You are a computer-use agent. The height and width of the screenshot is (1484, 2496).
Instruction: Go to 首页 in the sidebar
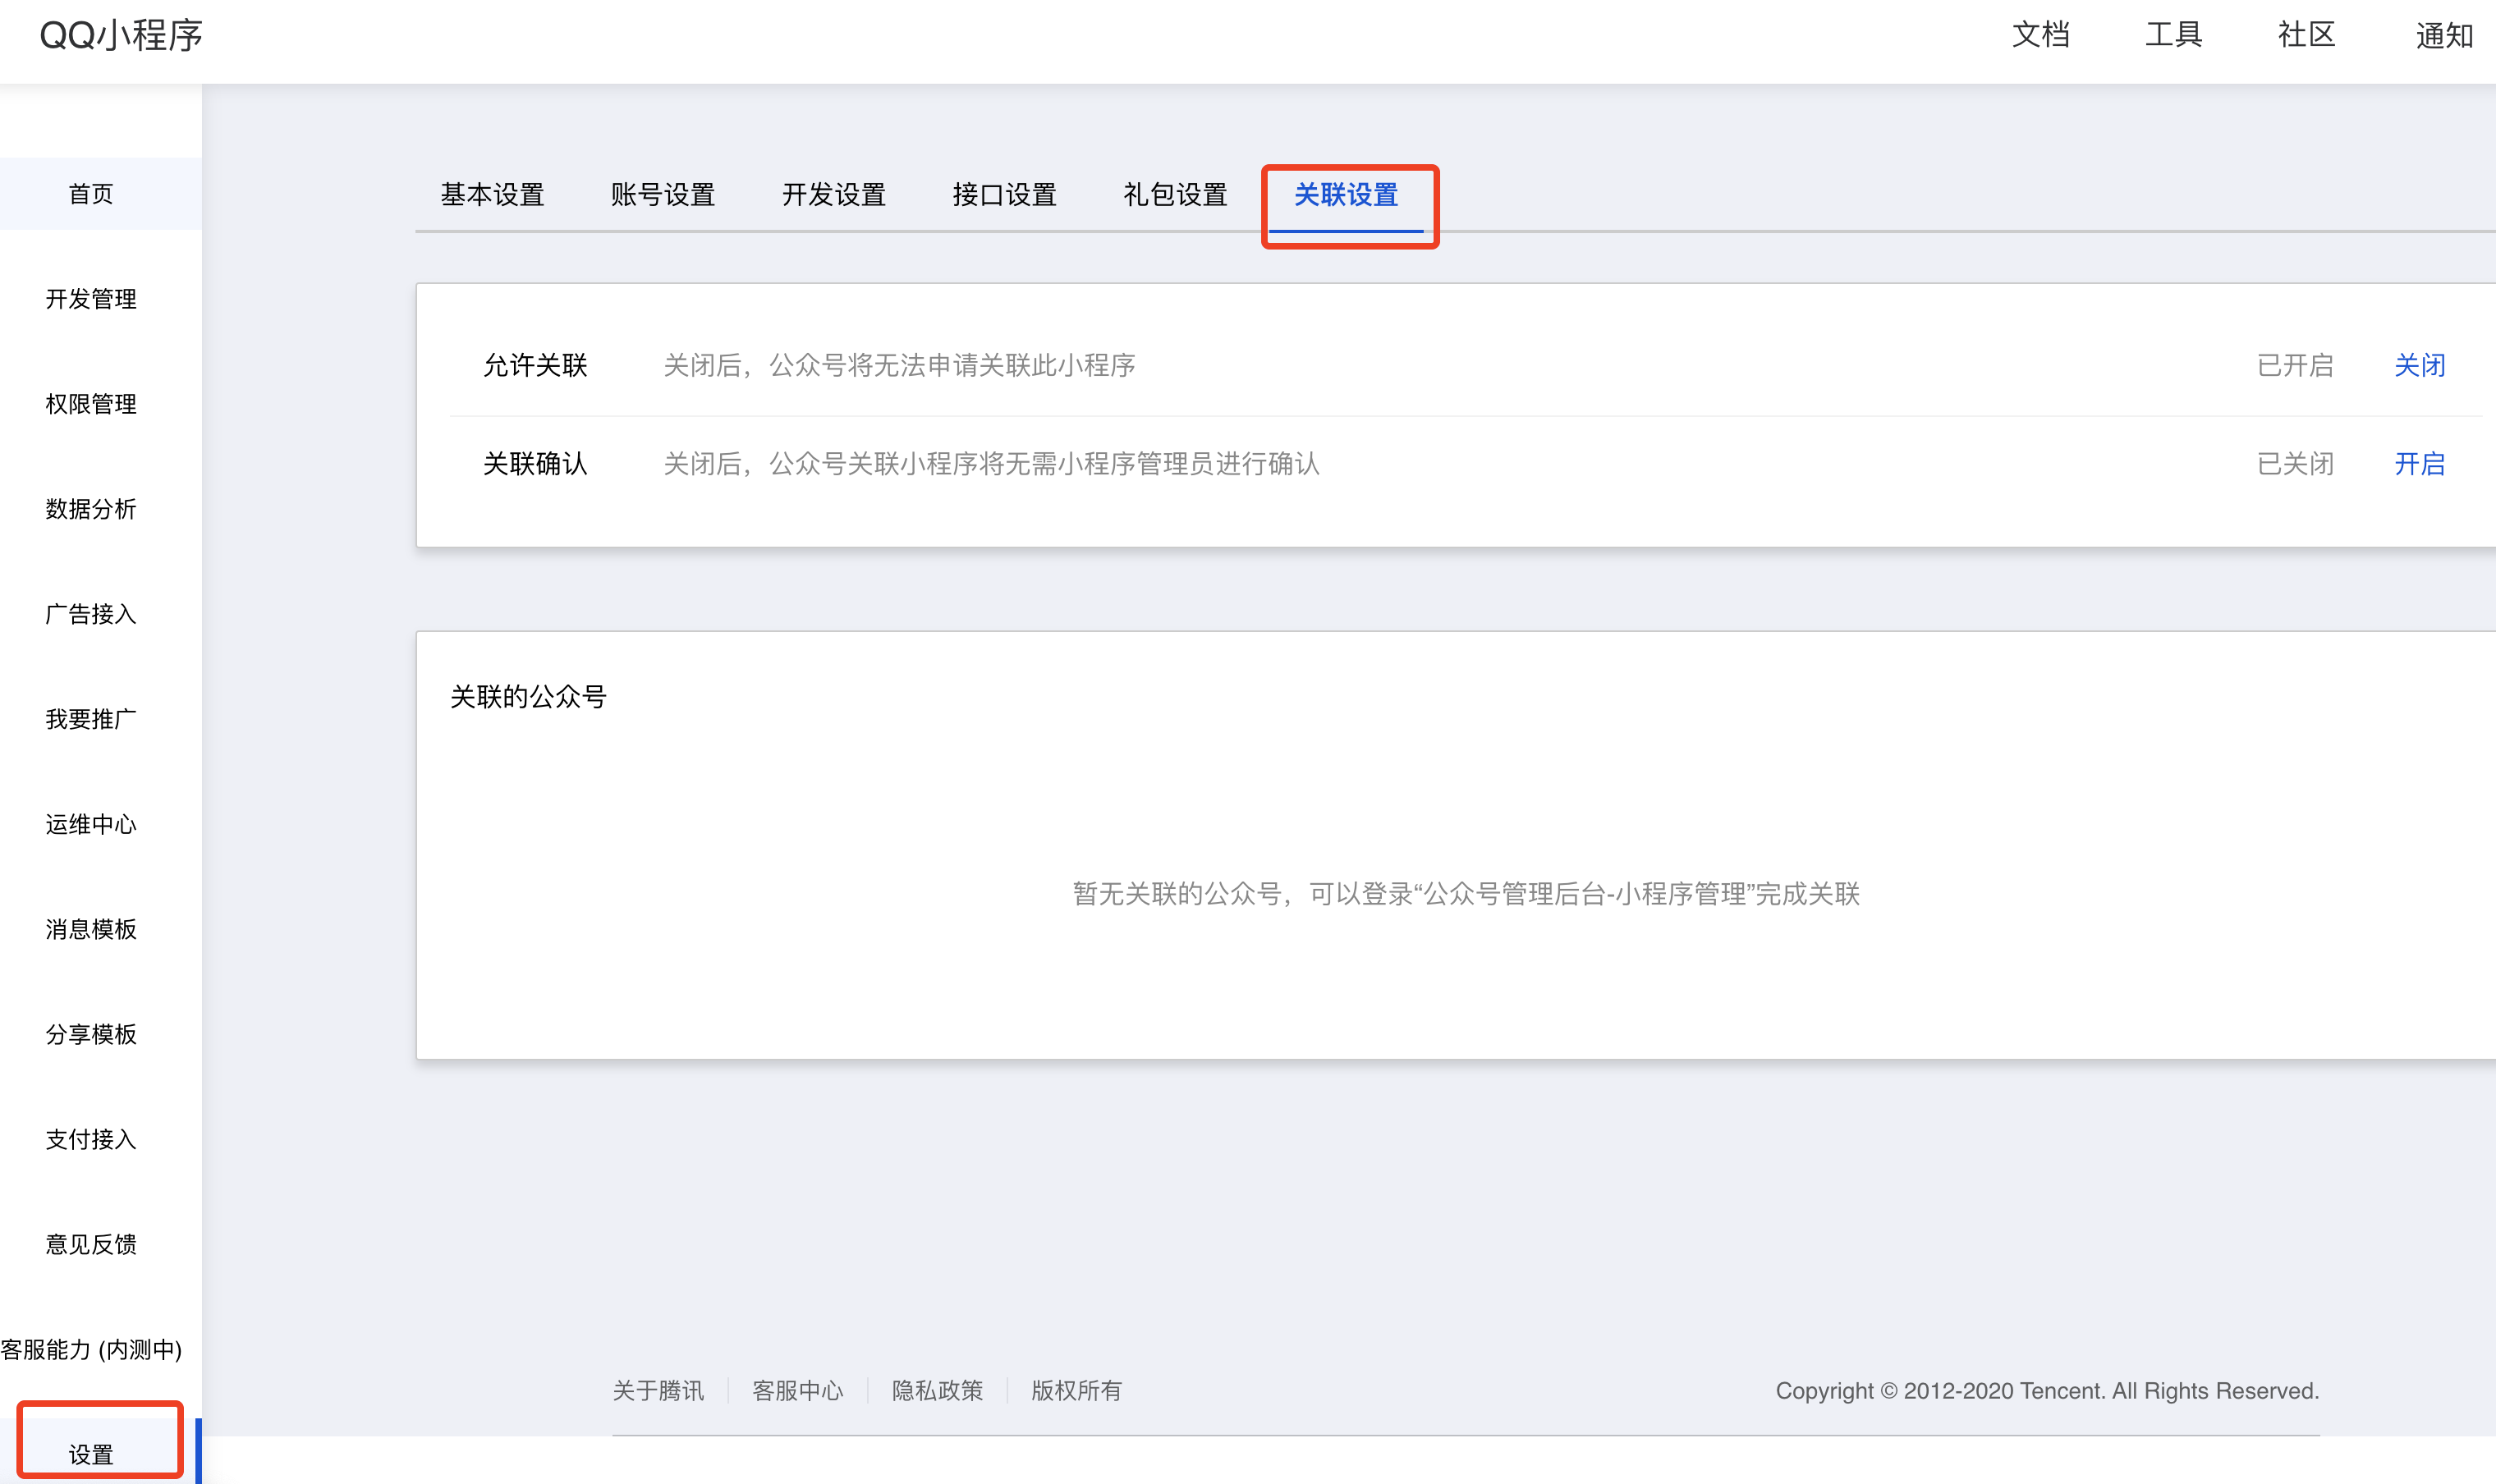(x=91, y=194)
